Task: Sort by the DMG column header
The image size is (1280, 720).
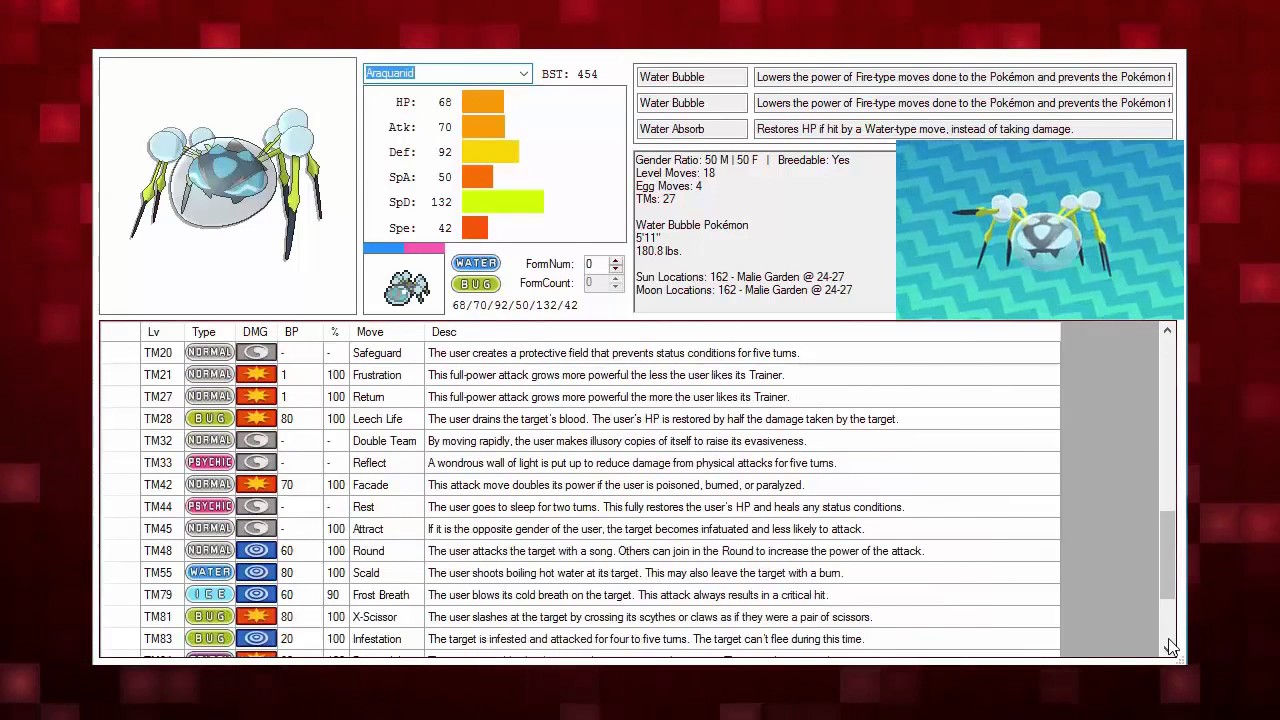Action: click(255, 332)
